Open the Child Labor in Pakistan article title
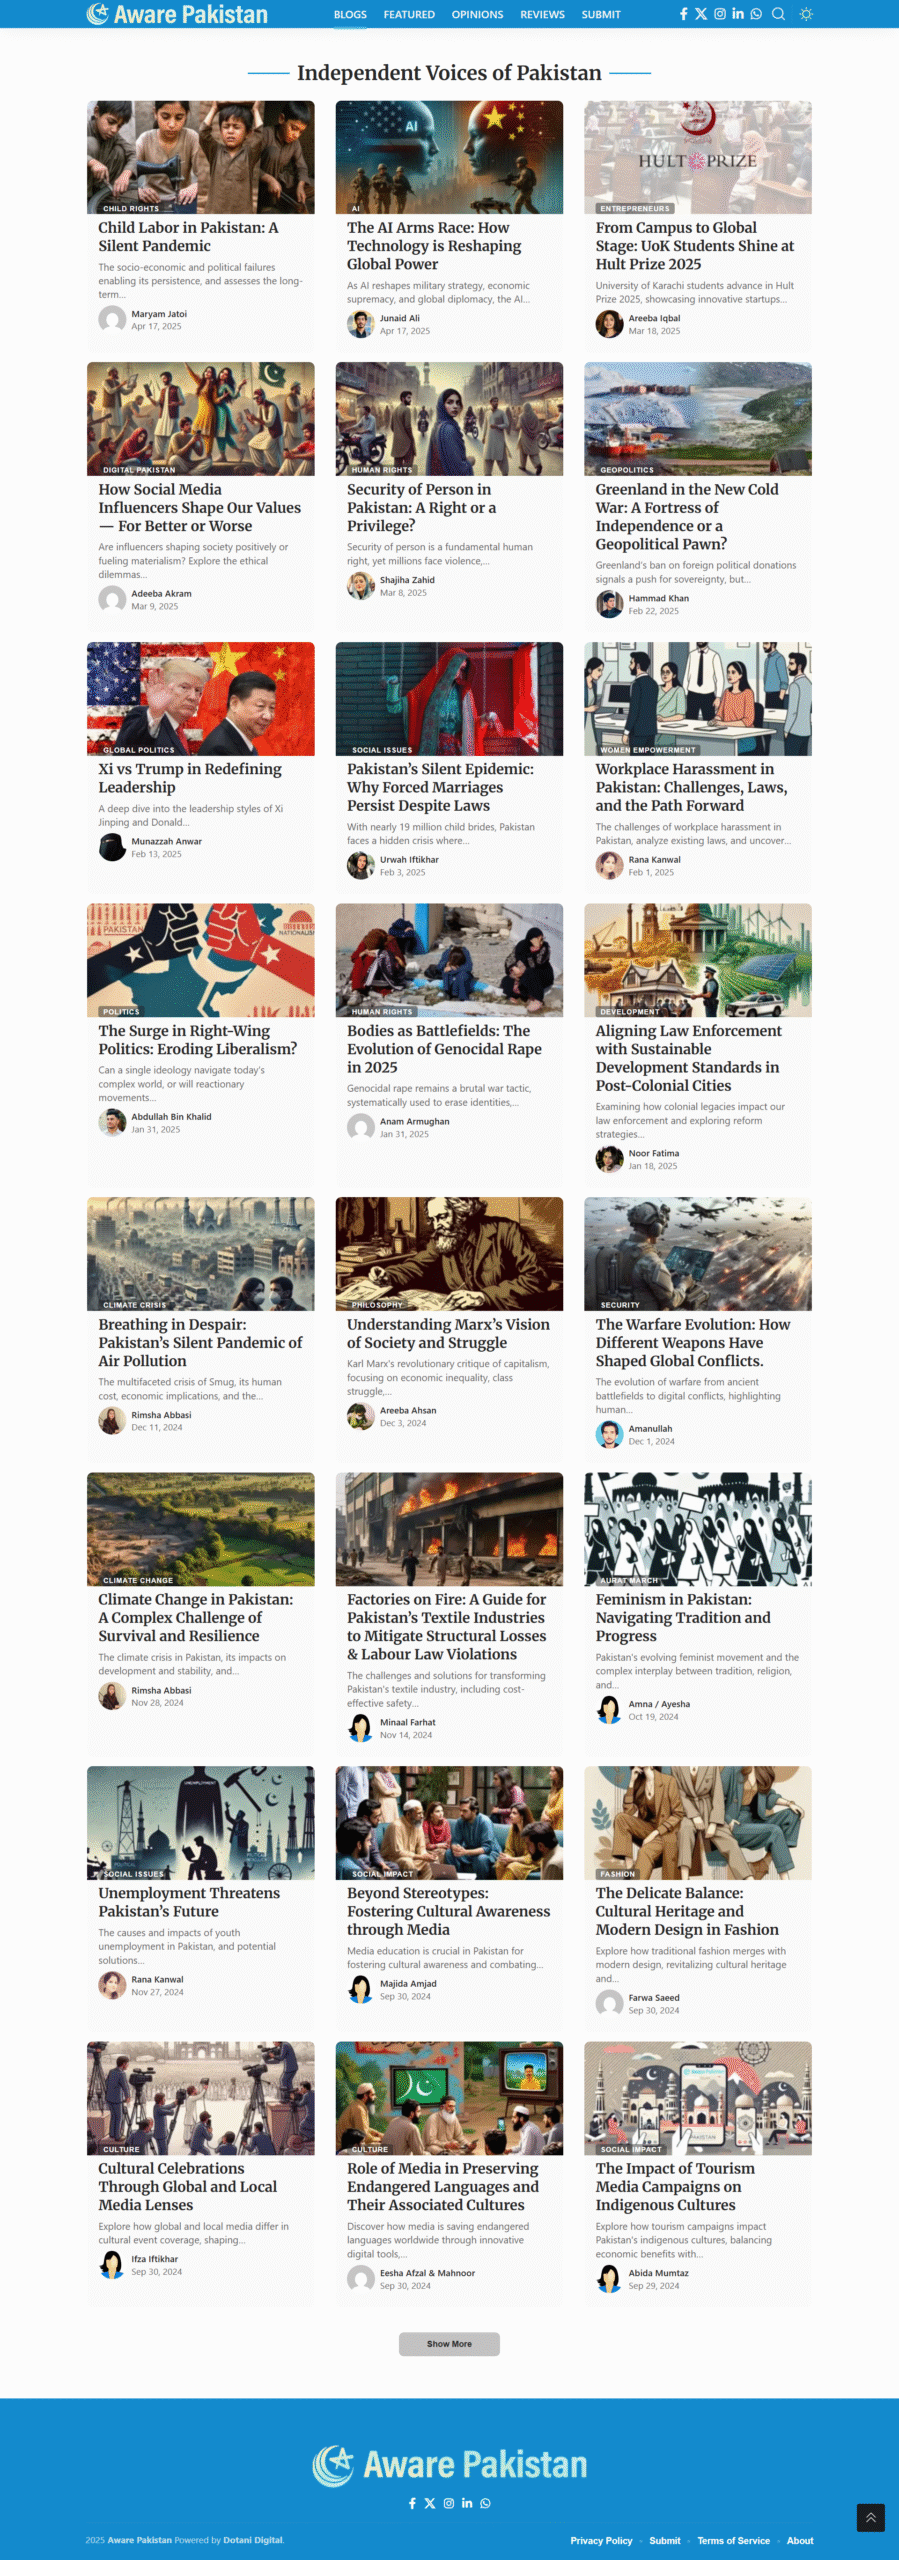 pyautogui.click(x=188, y=237)
